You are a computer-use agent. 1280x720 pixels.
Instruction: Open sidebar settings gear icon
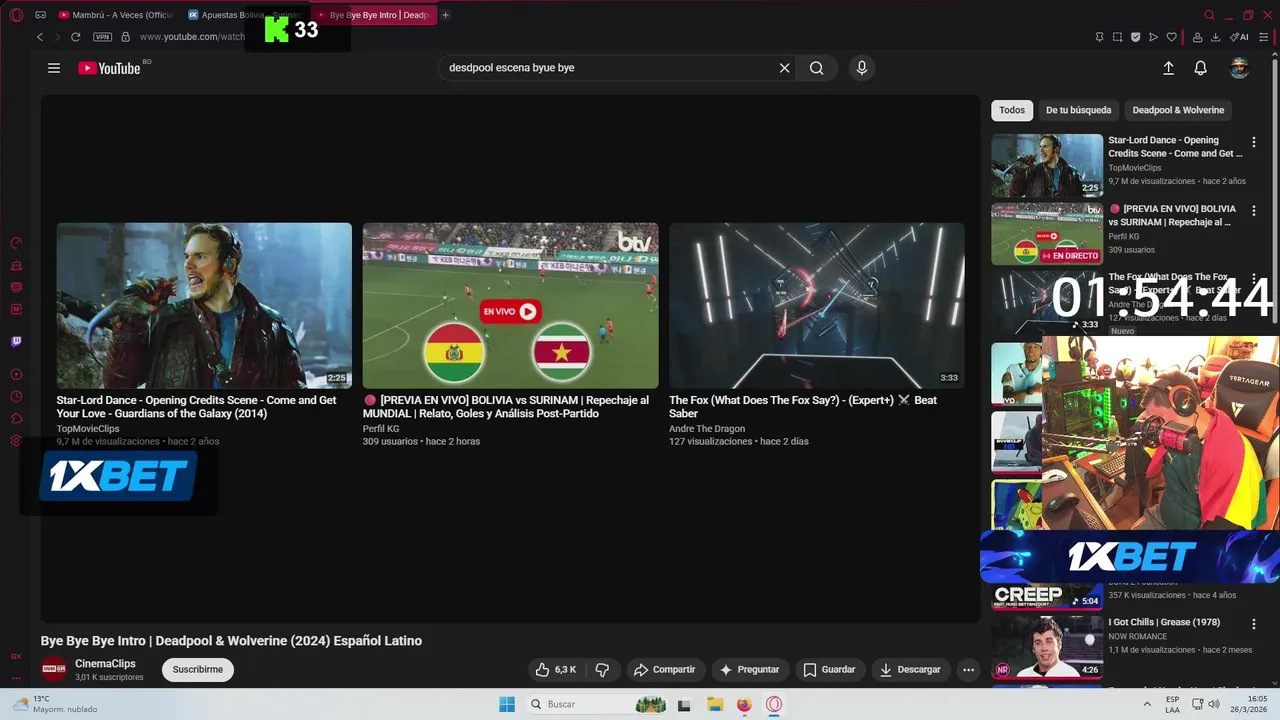pyautogui.click(x=16, y=440)
